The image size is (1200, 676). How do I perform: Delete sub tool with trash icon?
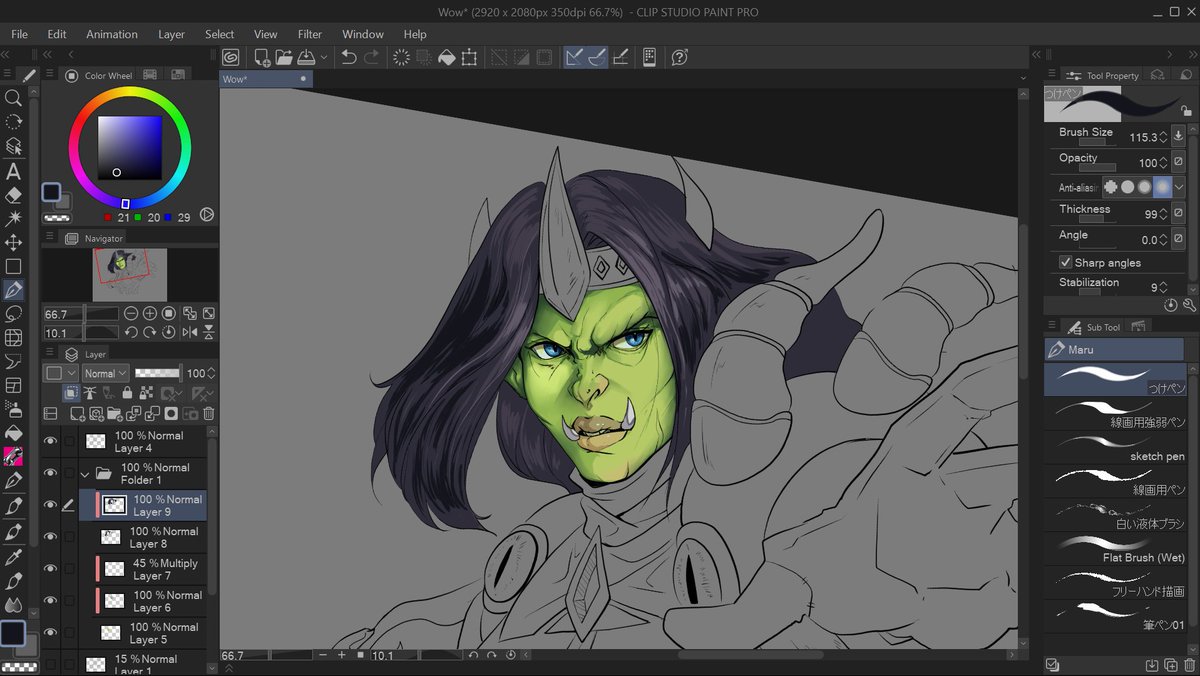coord(1189,665)
